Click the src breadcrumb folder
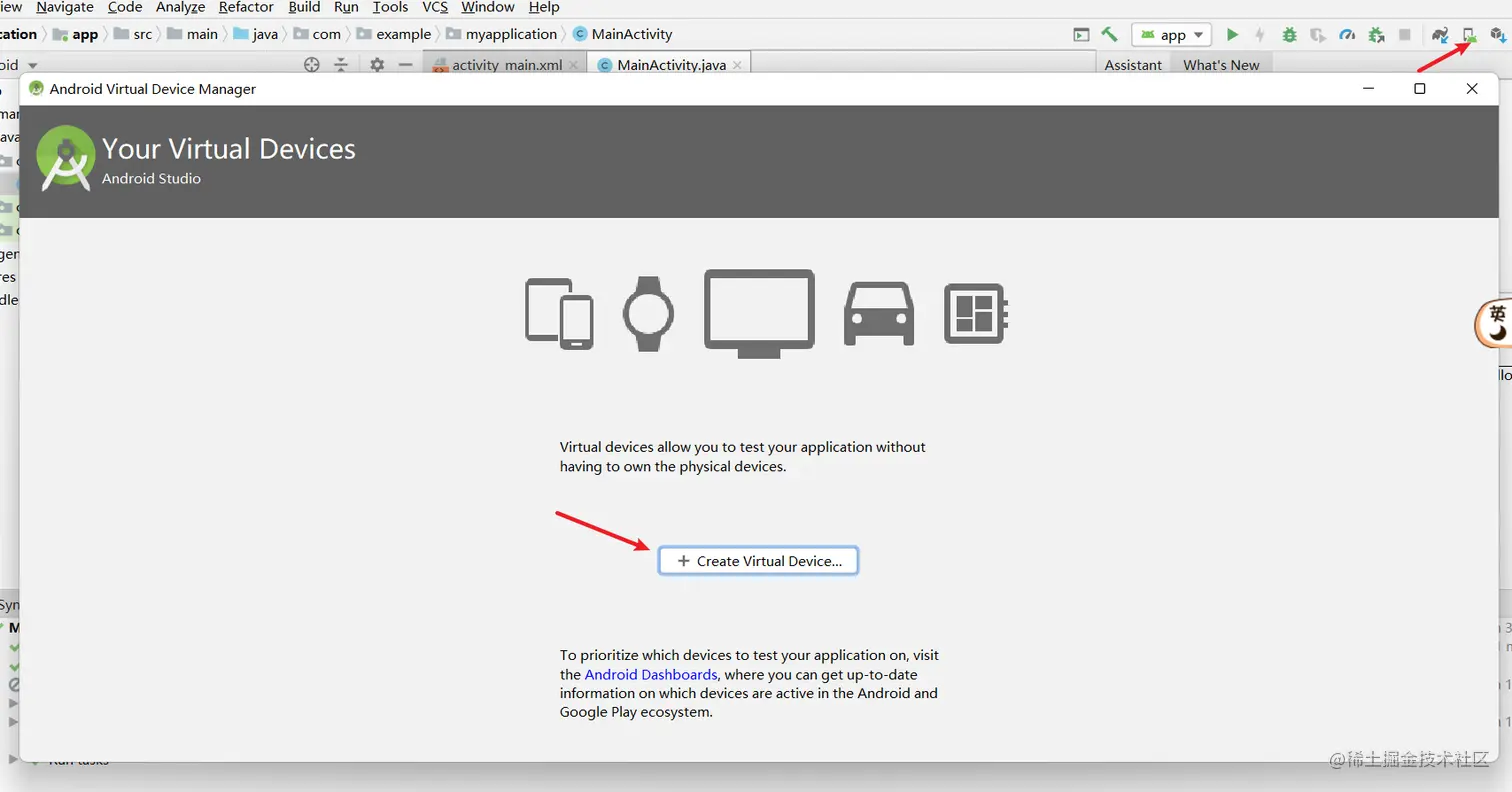The height and width of the screenshot is (792, 1512). coord(133,34)
